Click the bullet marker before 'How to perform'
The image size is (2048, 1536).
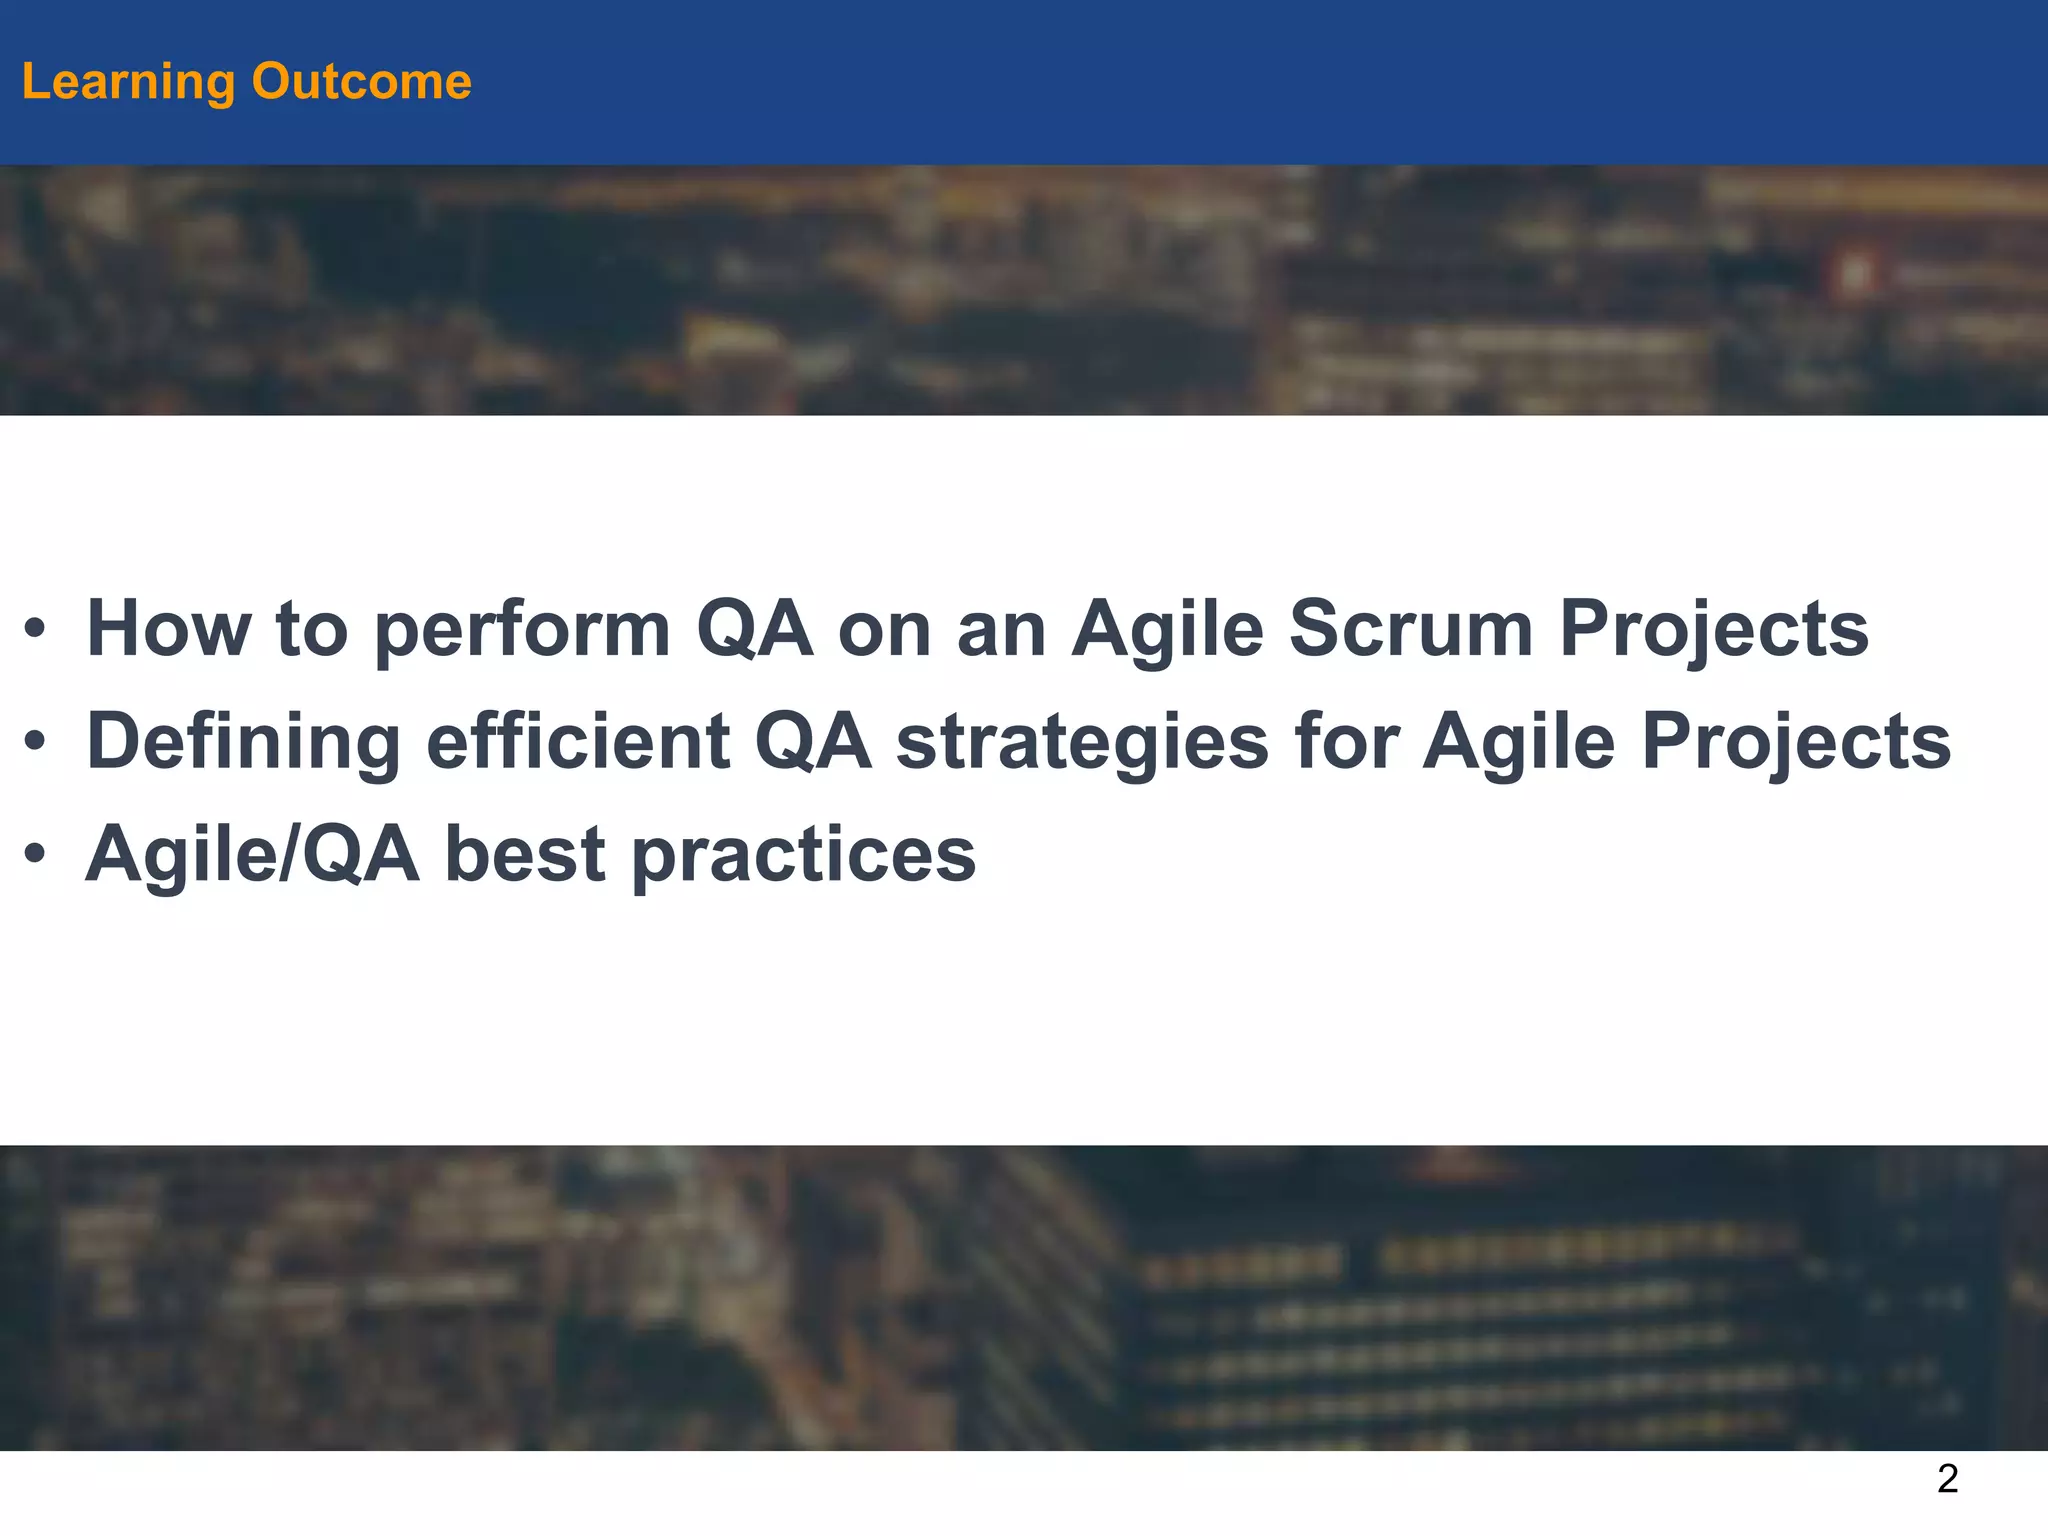pyautogui.click(x=35, y=630)
